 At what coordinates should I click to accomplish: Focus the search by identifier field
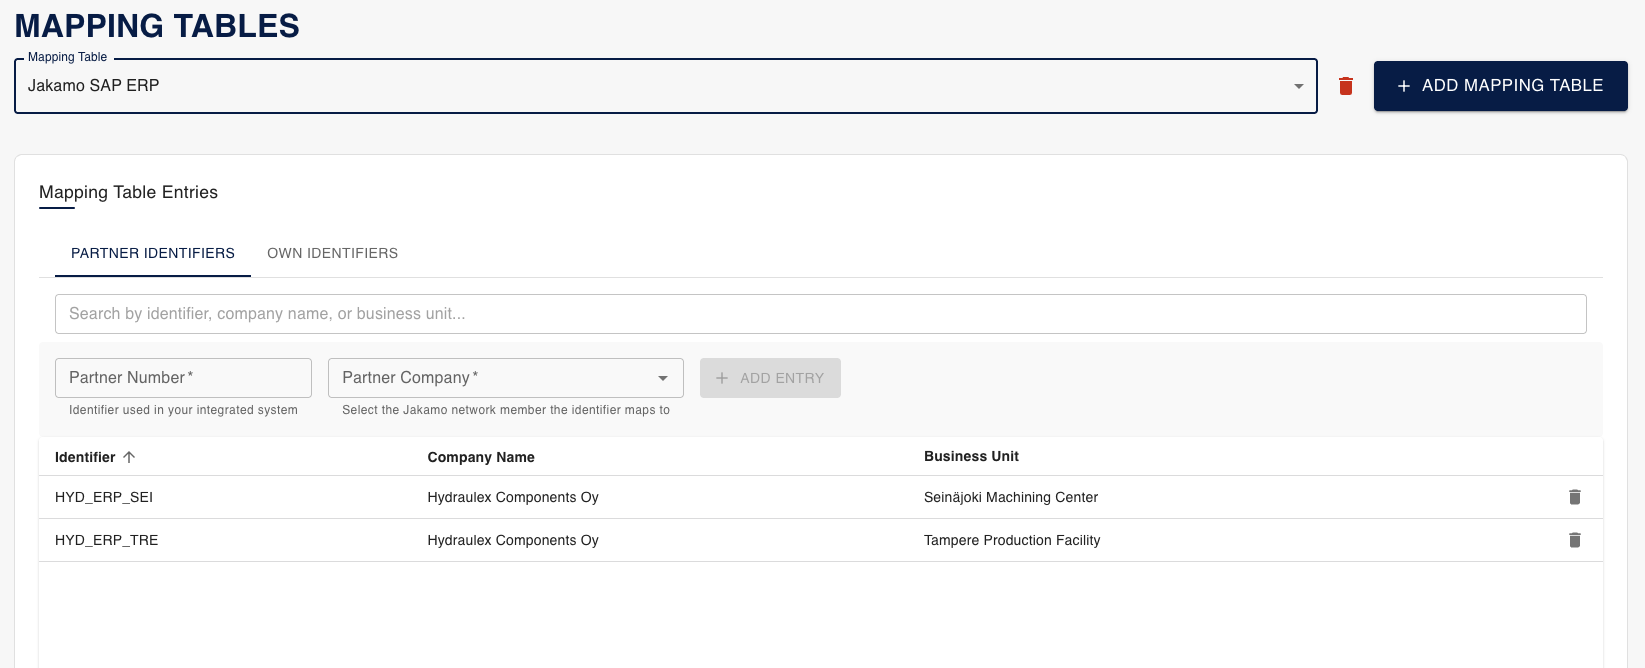coord(820,314)
